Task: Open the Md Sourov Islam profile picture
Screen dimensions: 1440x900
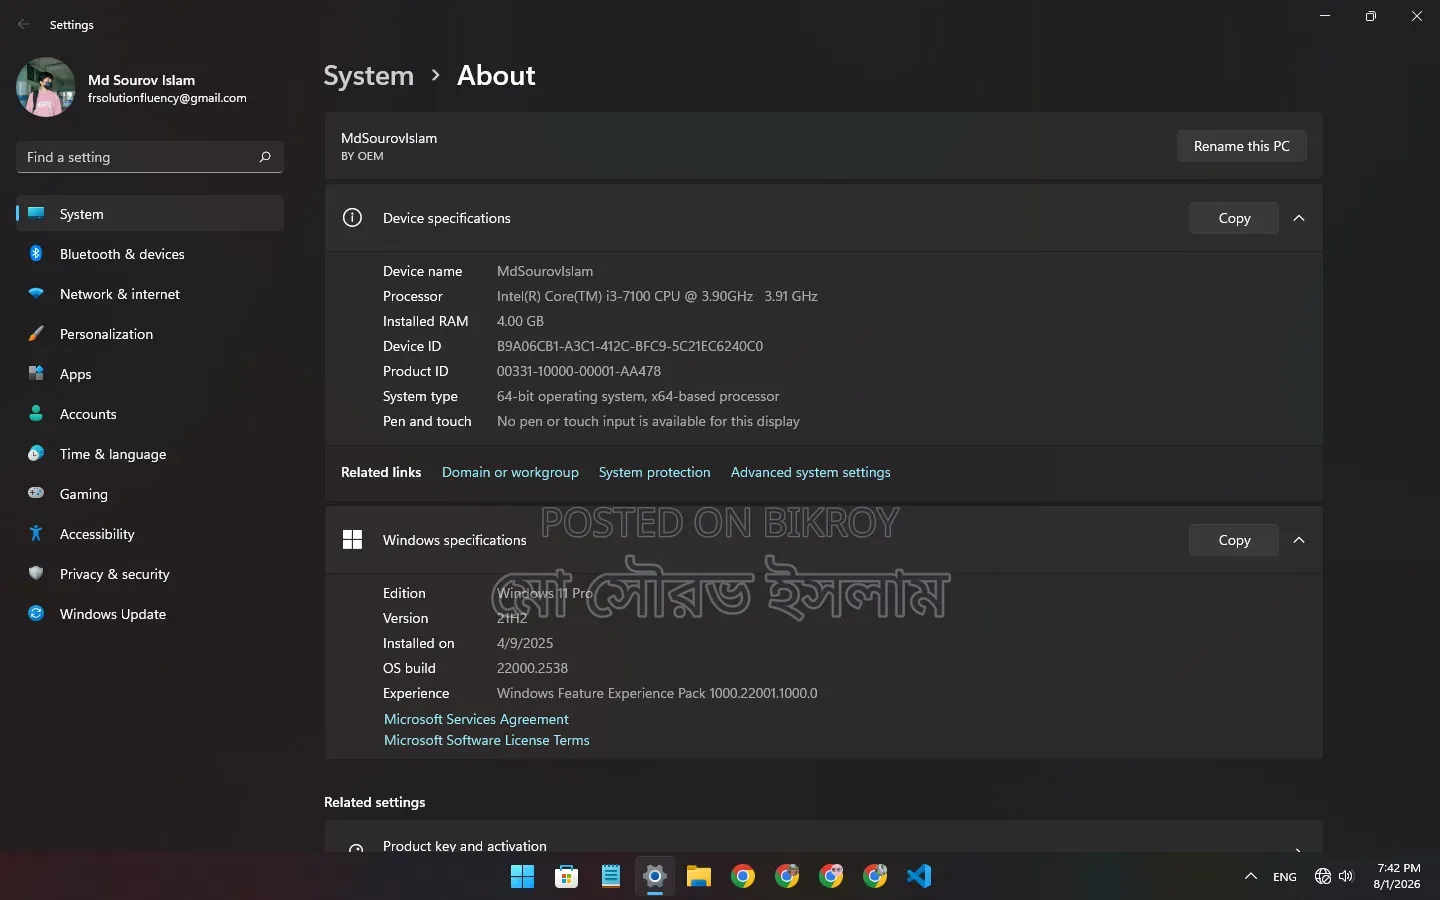Action: pos(45,87)
